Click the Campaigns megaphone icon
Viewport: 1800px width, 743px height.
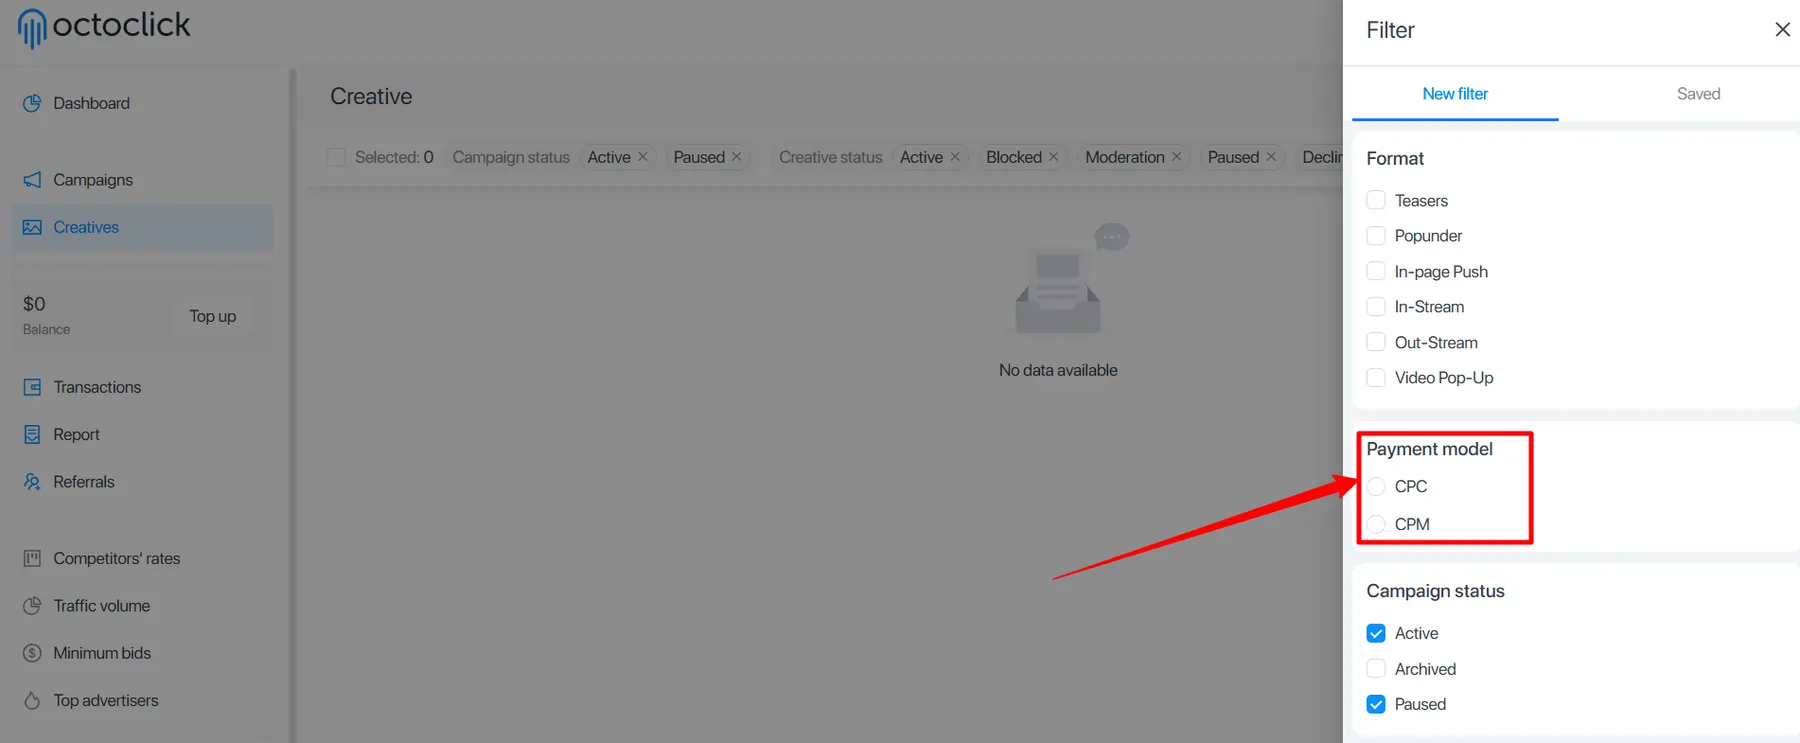click(x=32, y=180)
